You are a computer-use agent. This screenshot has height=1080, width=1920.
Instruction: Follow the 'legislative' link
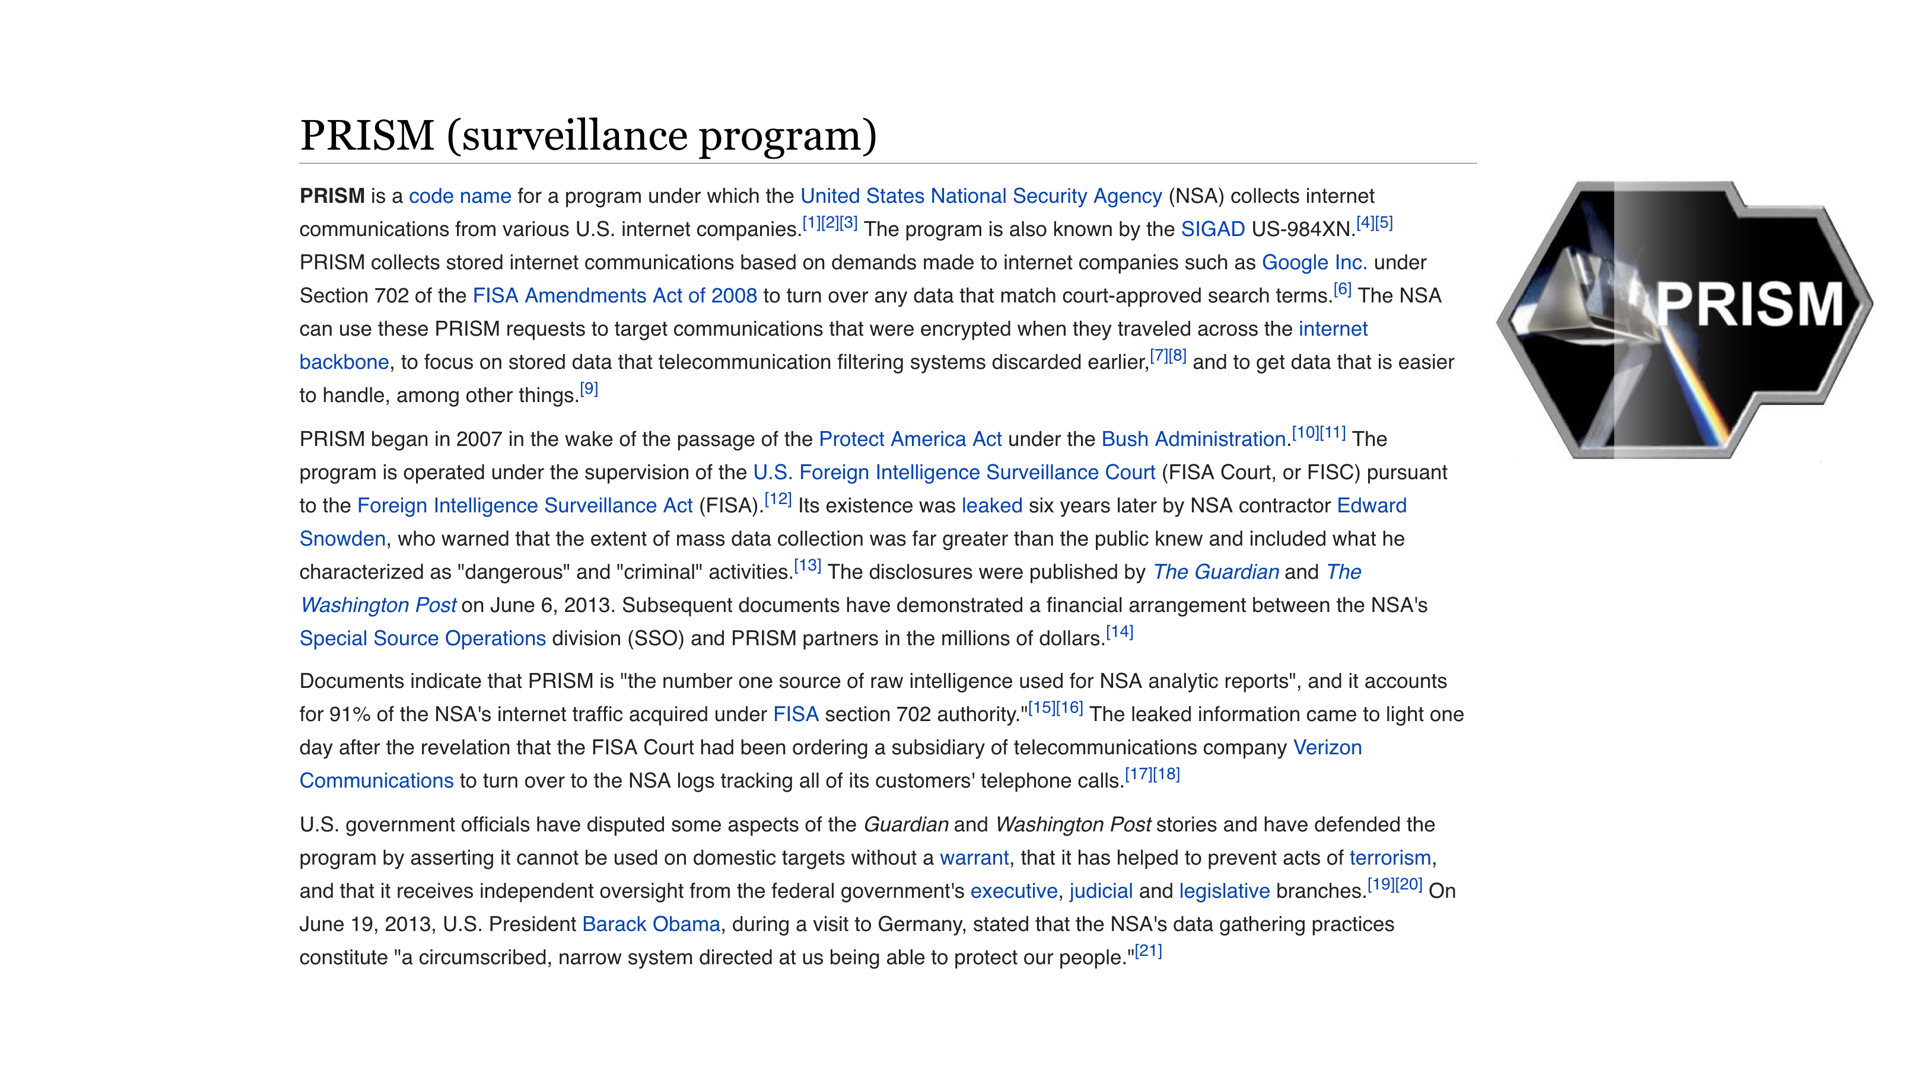(1224, 891)
